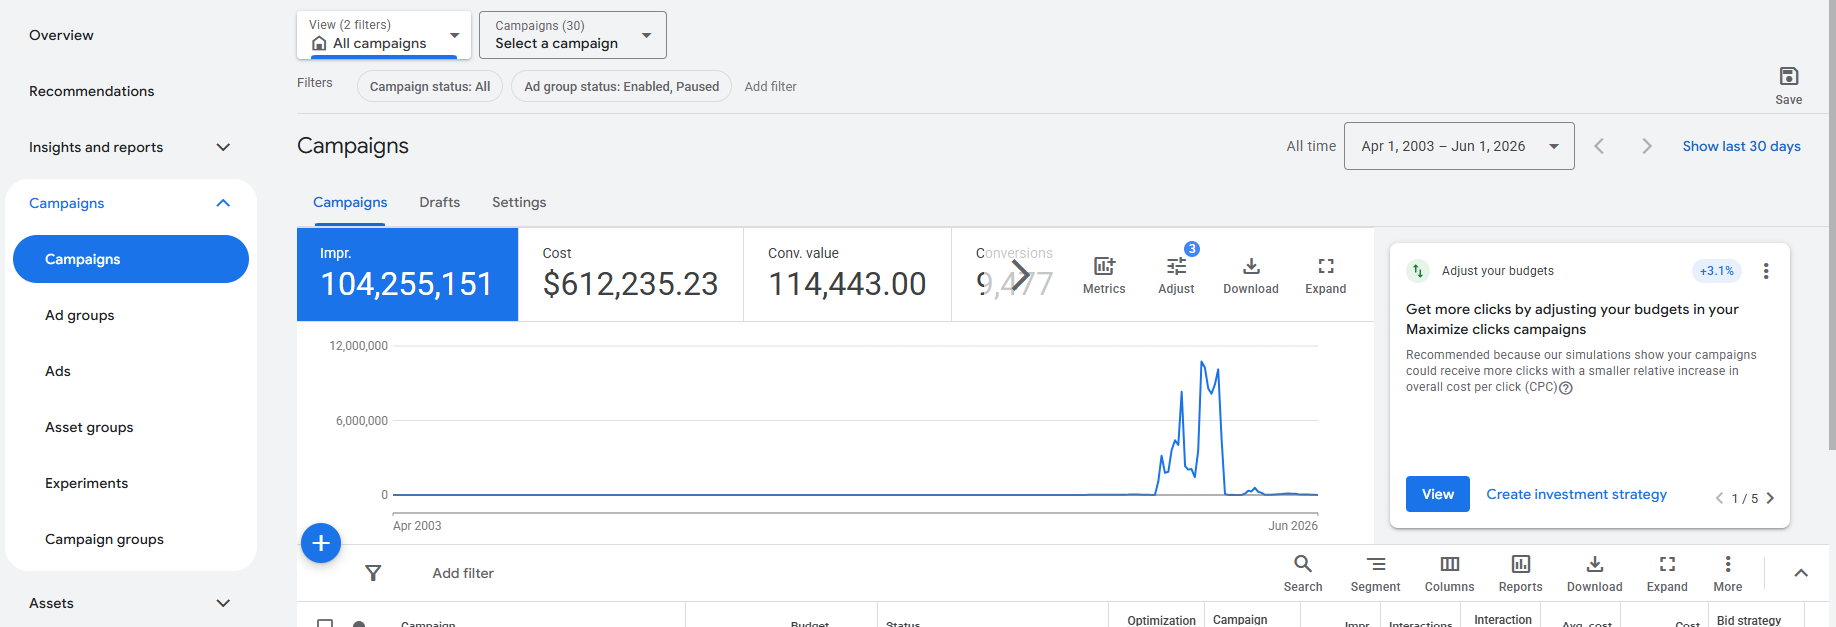Click Create investment strategy link
Screen dimensions: 1836x627
coord(1576,494)
